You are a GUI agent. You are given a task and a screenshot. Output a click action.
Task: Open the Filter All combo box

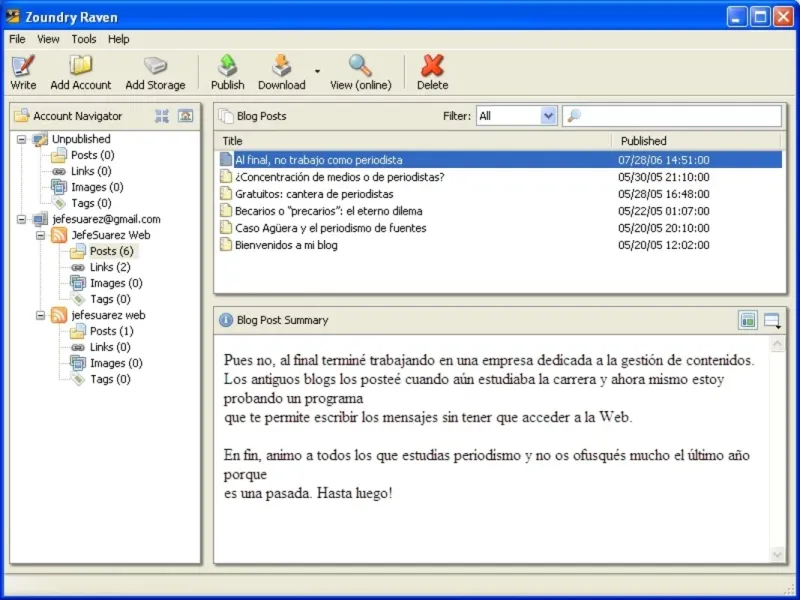(516, 116)
